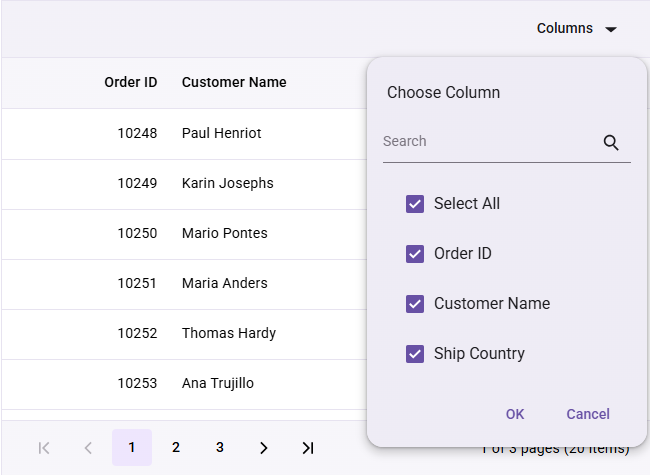Click order number 10250 cell
This screenshot has width=650, height=475.
(137, 233)
